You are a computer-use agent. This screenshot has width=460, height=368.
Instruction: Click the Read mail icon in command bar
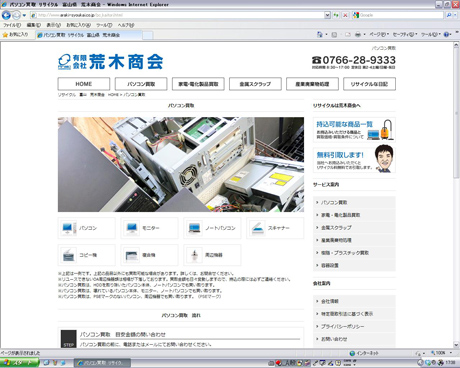click(348, 34)
